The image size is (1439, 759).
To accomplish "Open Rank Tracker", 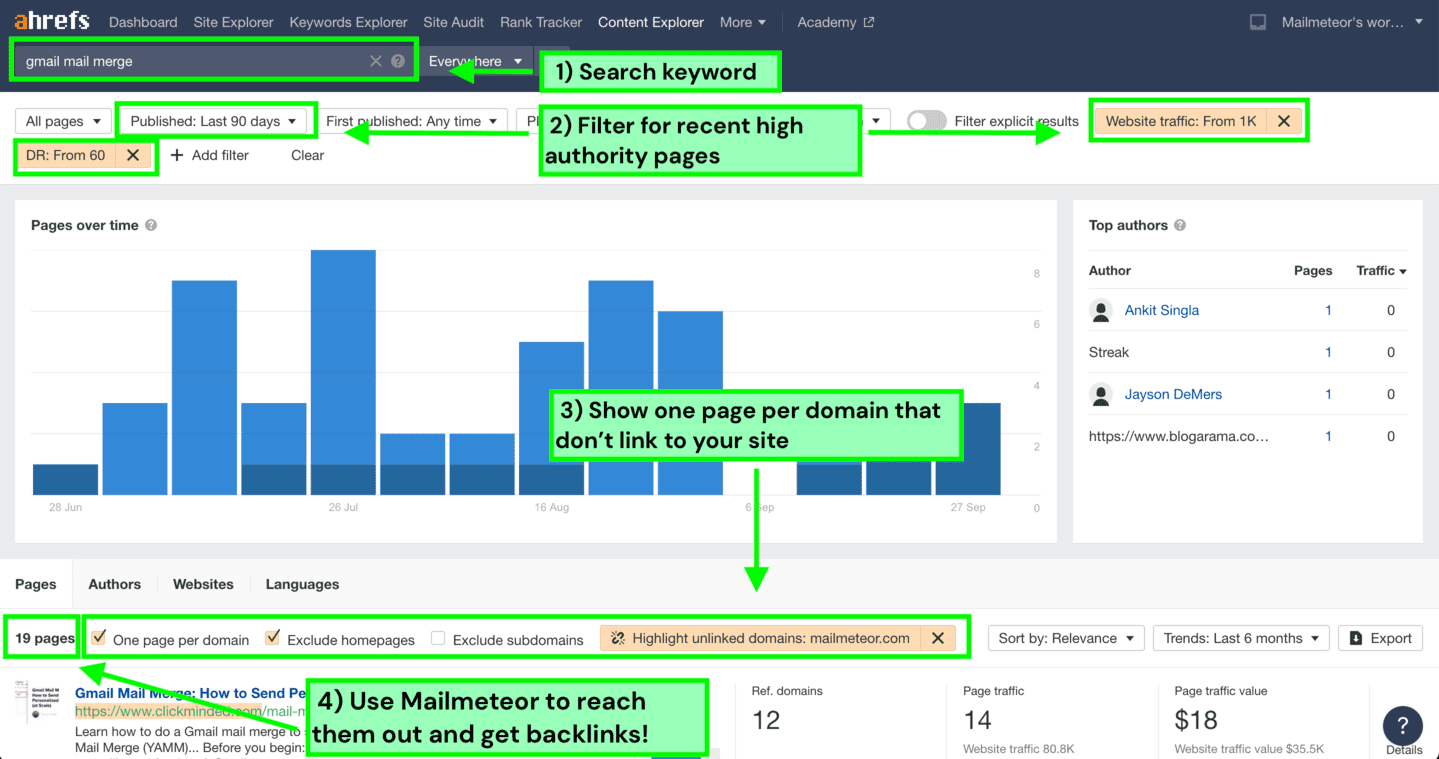I will tap(541, 22).
